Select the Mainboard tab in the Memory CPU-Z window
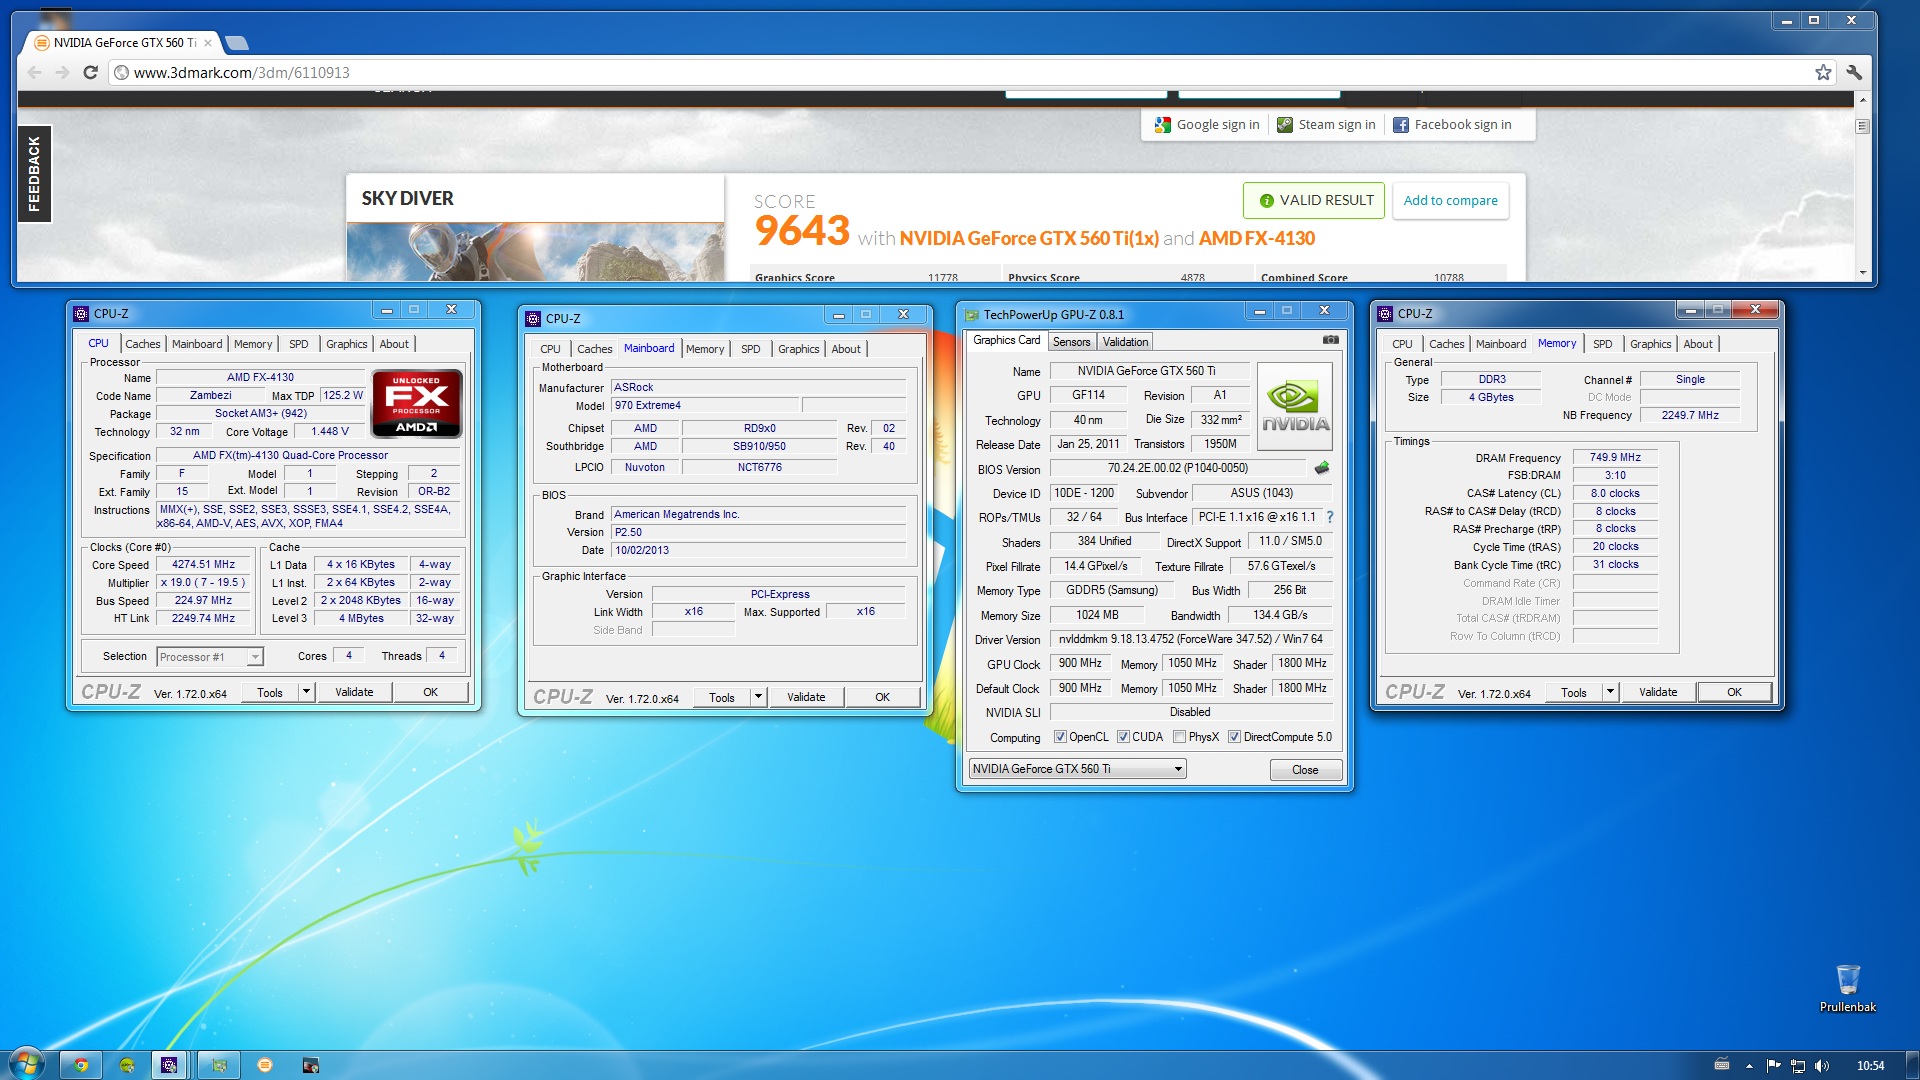The image size is (1920, 1080). (1500, 344)
